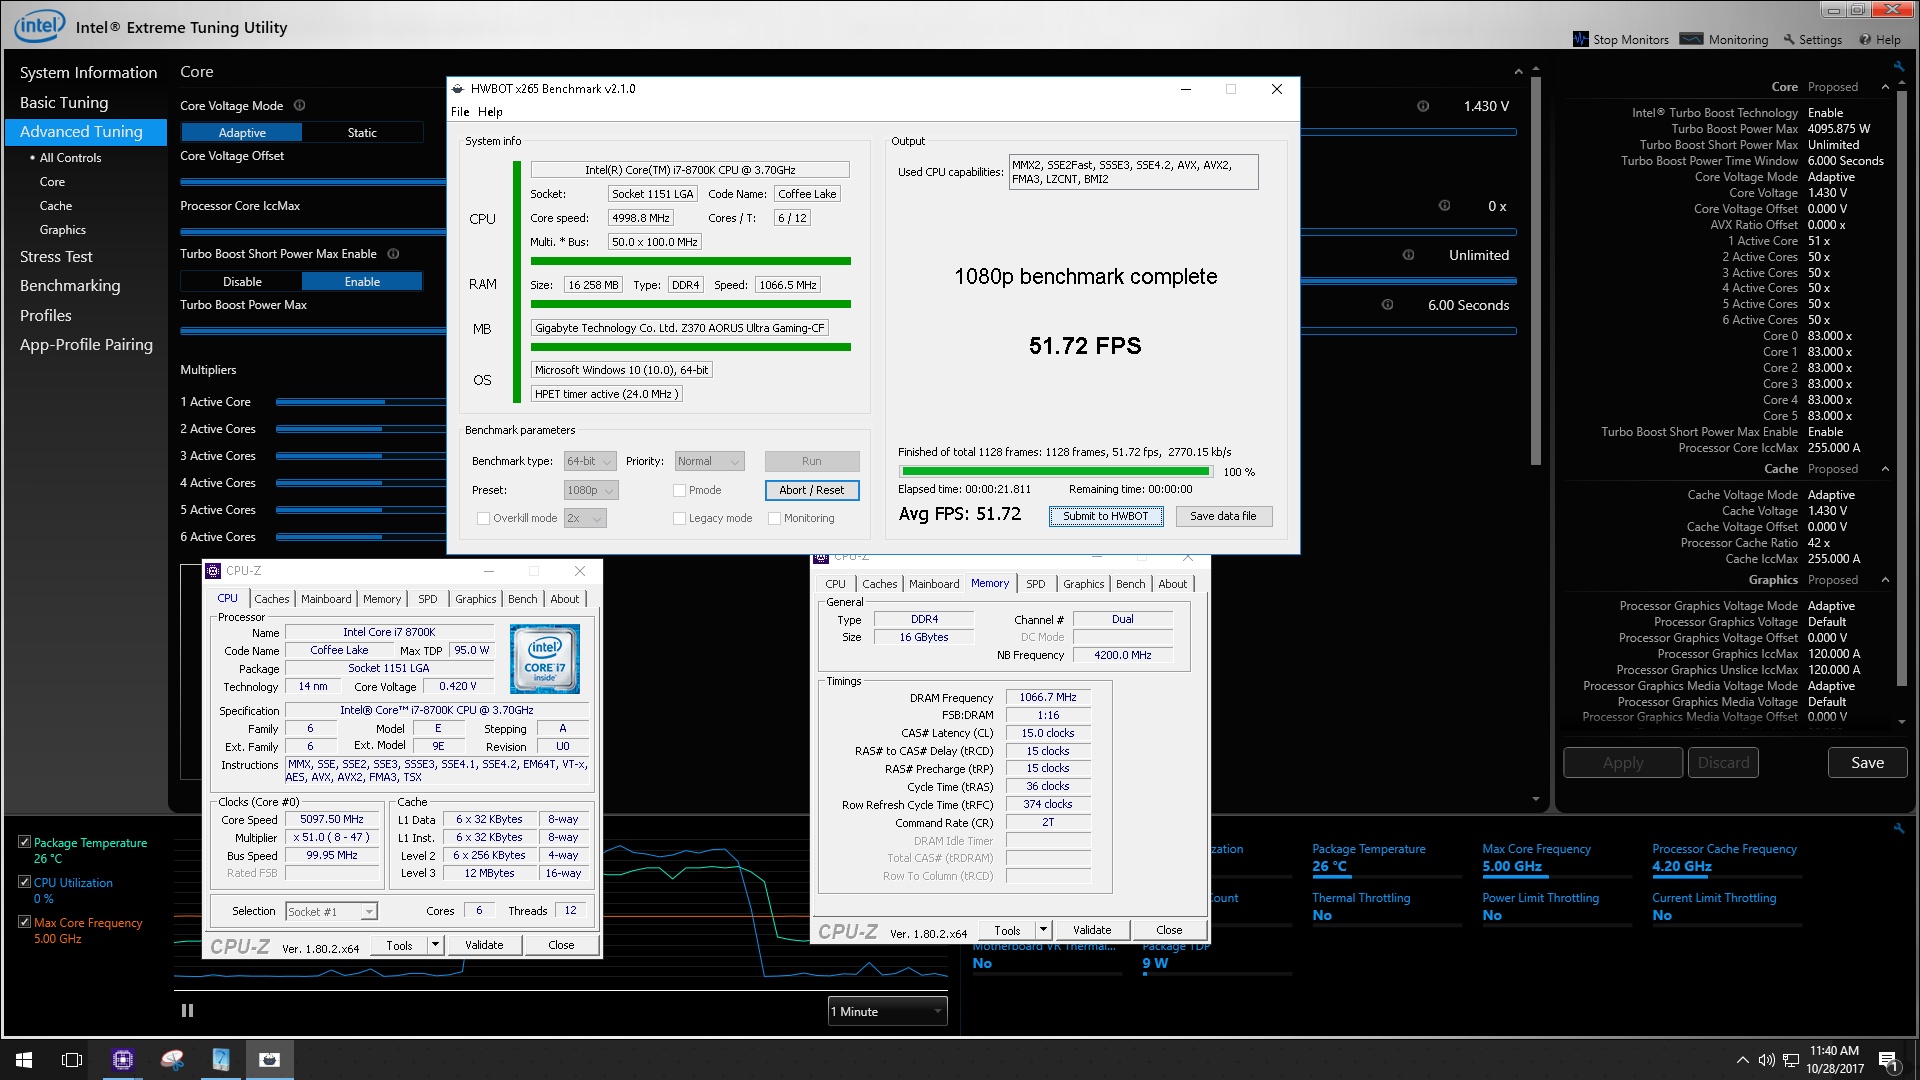This screenshot has height=1080, width=1920.
Task: Show info for Core Voltage Mode
Action: point(299,106)
